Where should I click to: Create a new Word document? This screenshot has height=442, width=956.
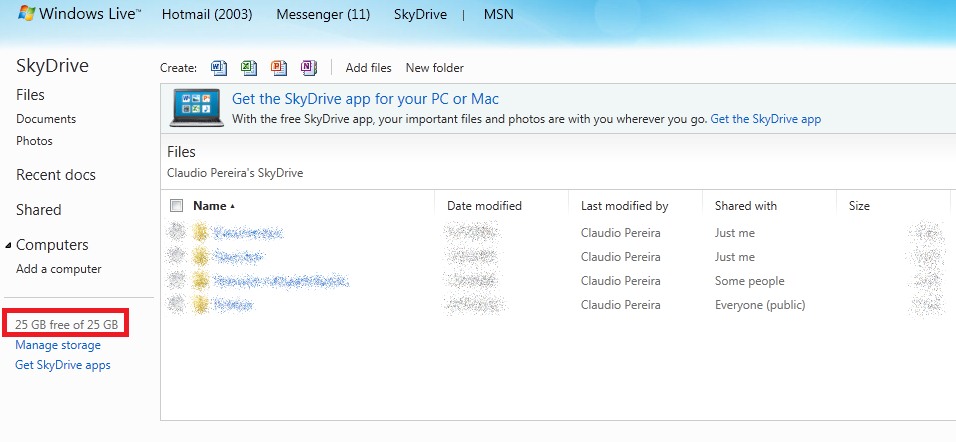click(x=219, y=68)
